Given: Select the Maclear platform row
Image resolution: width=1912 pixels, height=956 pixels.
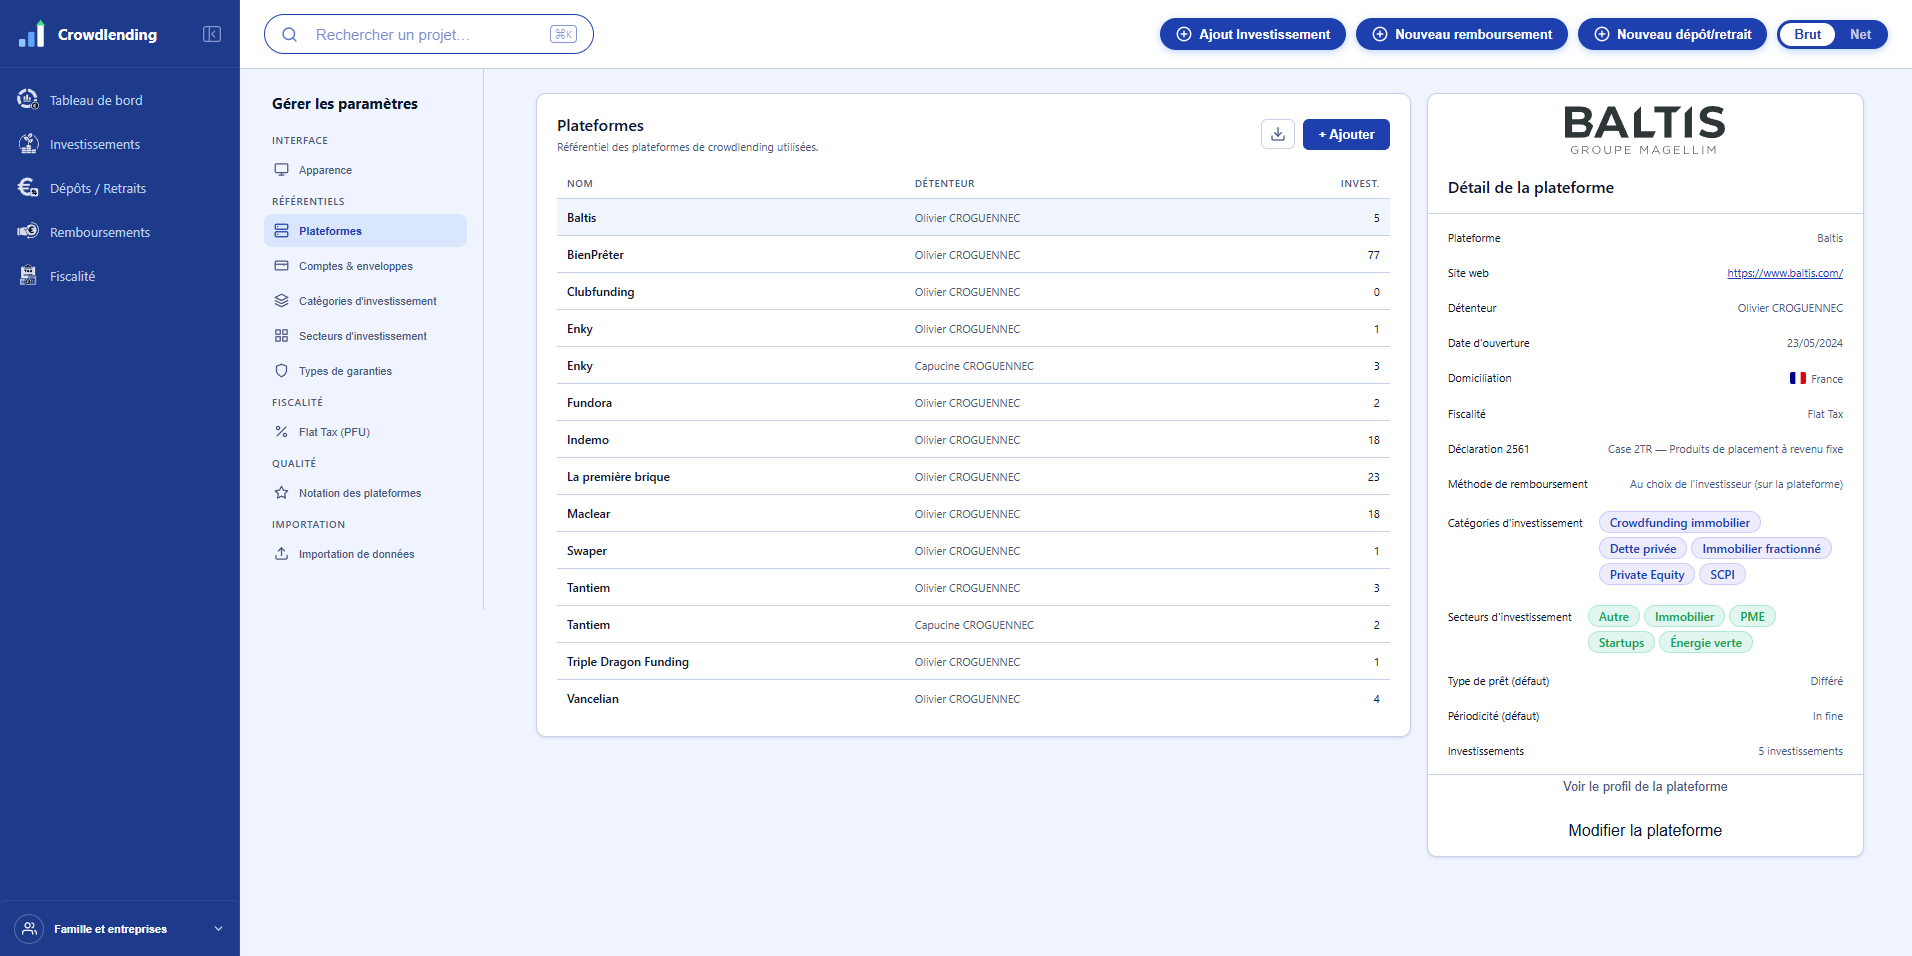Looking at the screenshot, I should pos(973,514).
